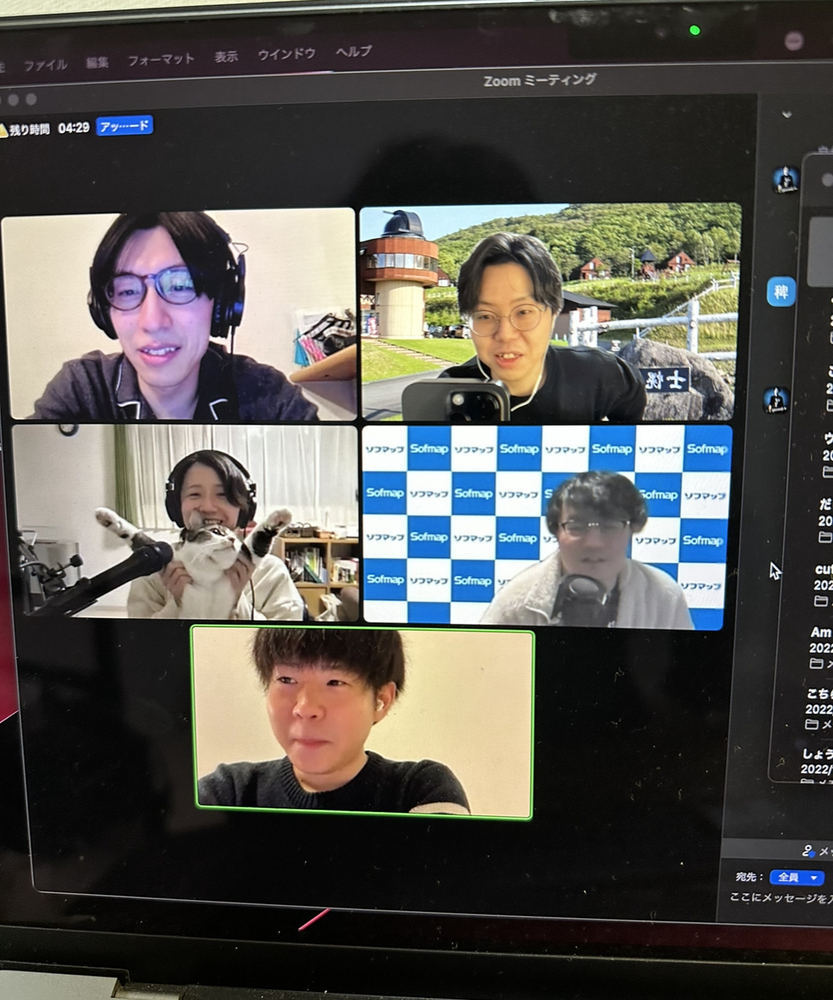Open the ヘルプ menu

(353, 52)
